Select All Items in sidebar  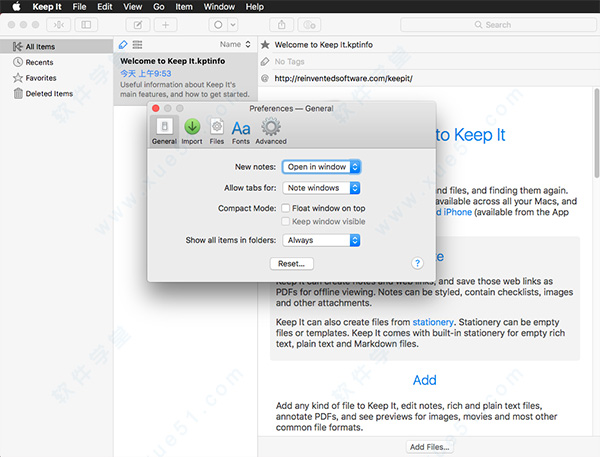[x=56, y=47]
